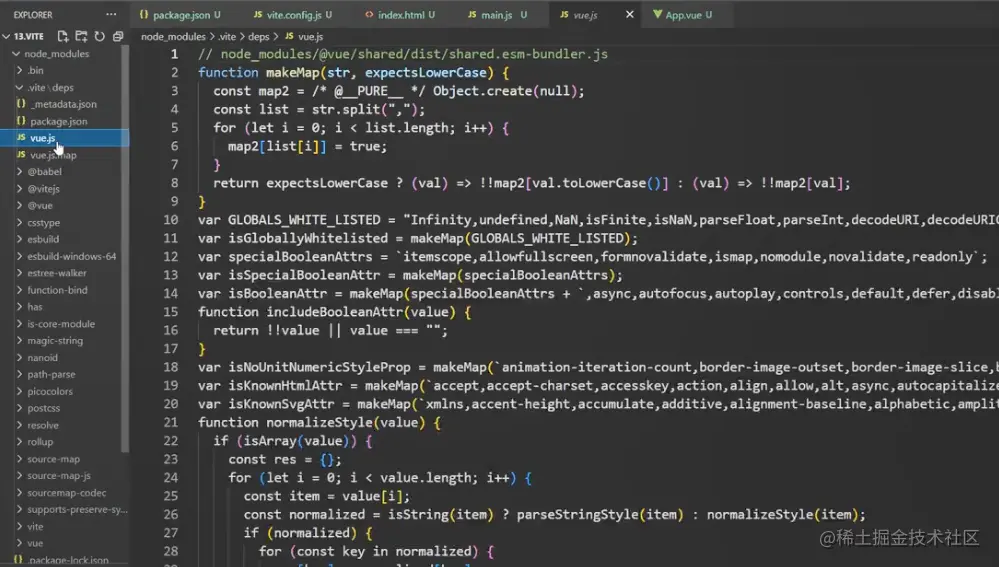The width and height of the screenshot is (999, 567).
Task: Switch to the main.js tab
Action: (x=497, y=15)
